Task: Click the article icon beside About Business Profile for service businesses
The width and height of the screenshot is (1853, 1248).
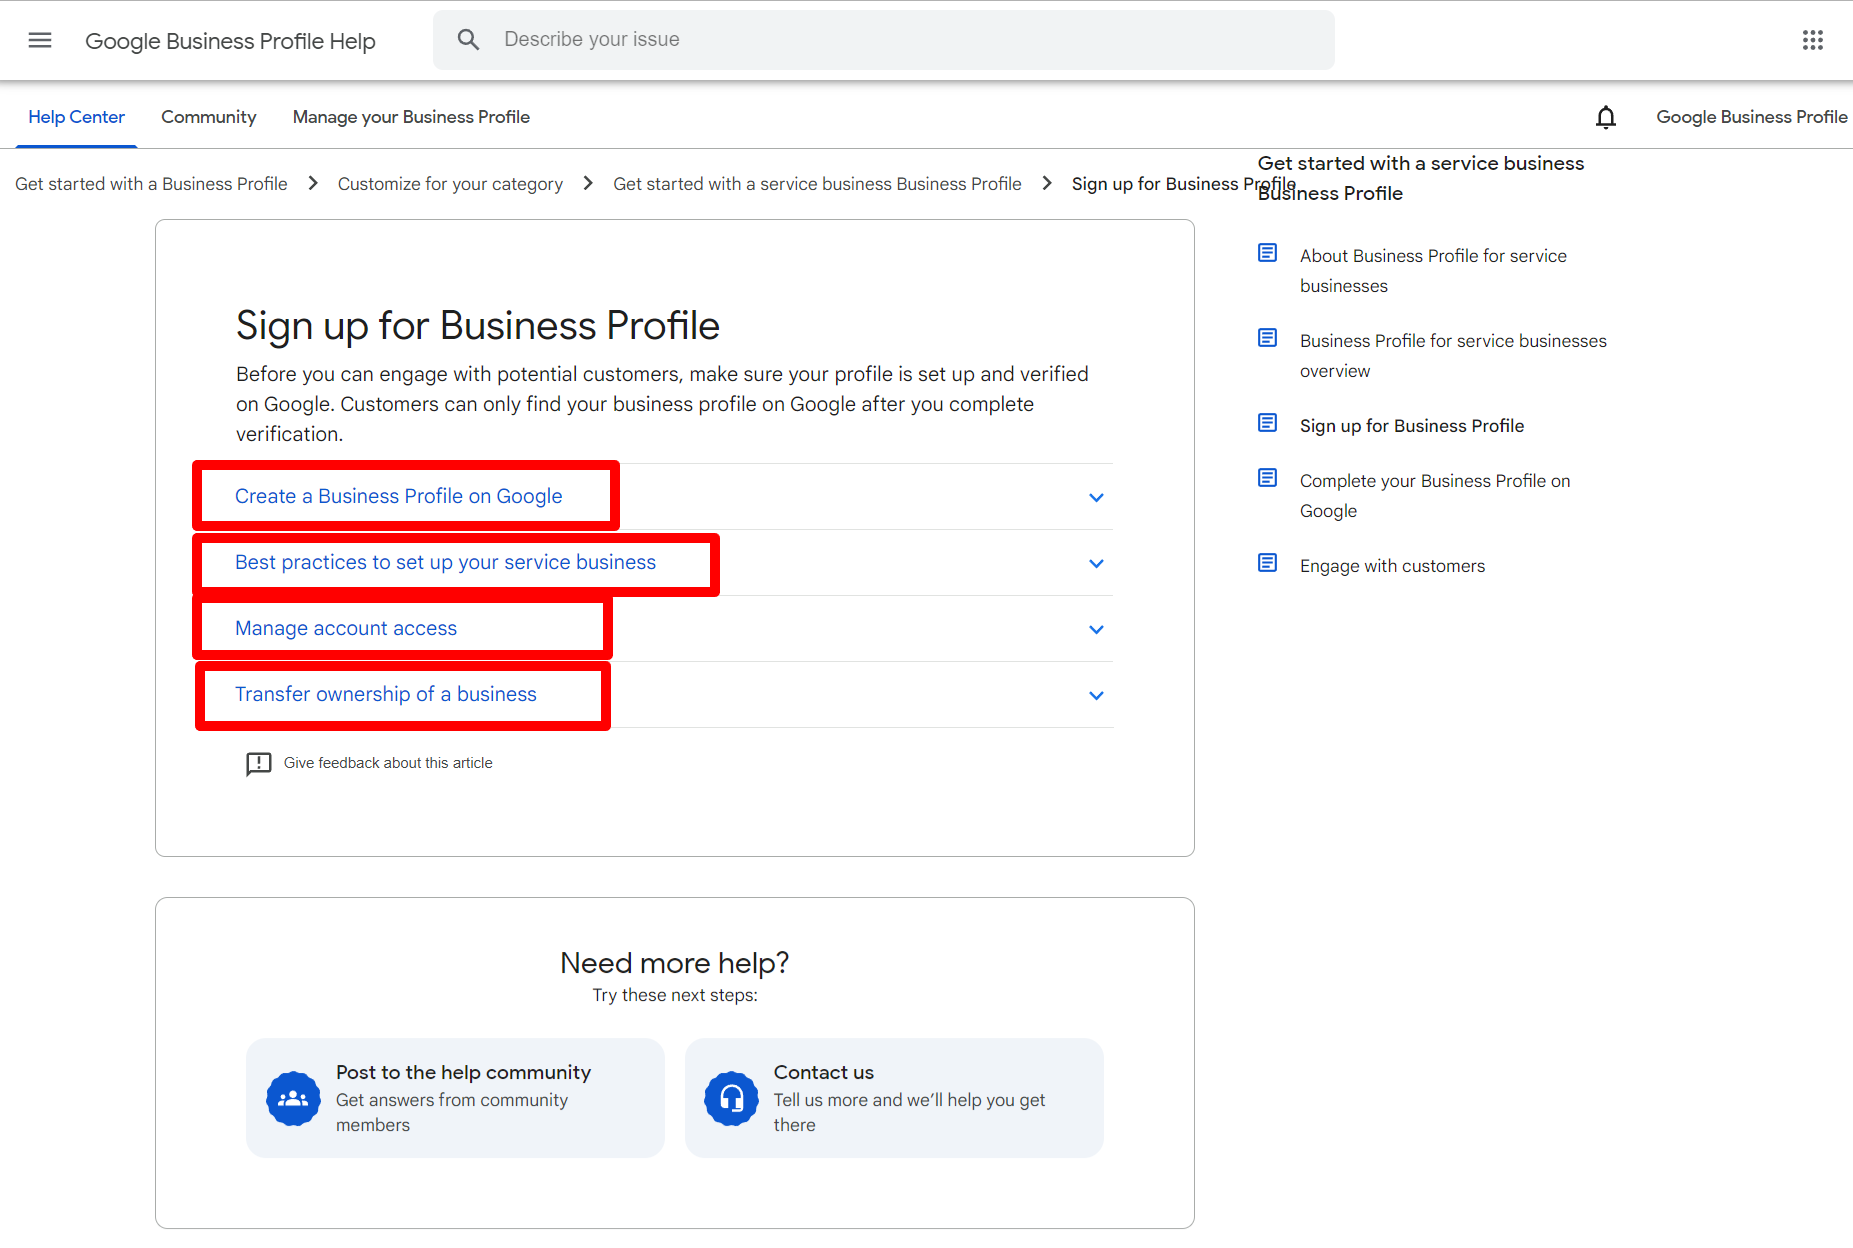Action: 1267,253
